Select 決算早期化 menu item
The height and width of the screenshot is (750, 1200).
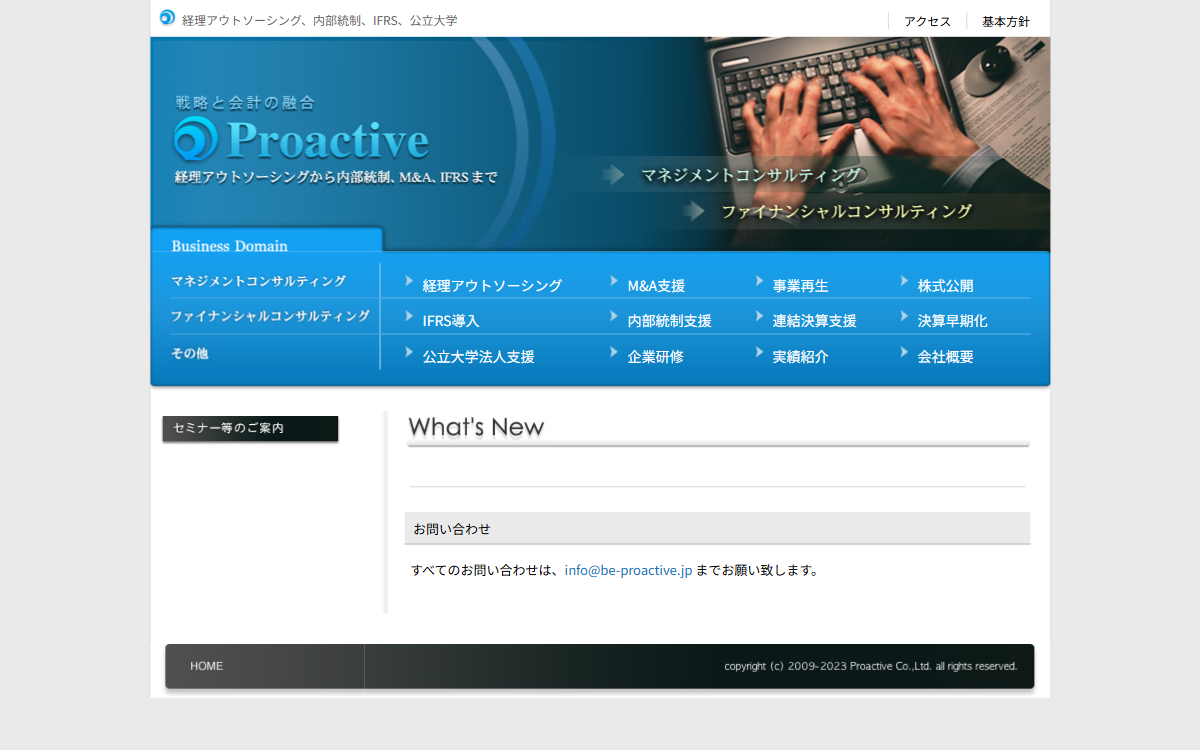pyautogui.click(x=952, y=321)
